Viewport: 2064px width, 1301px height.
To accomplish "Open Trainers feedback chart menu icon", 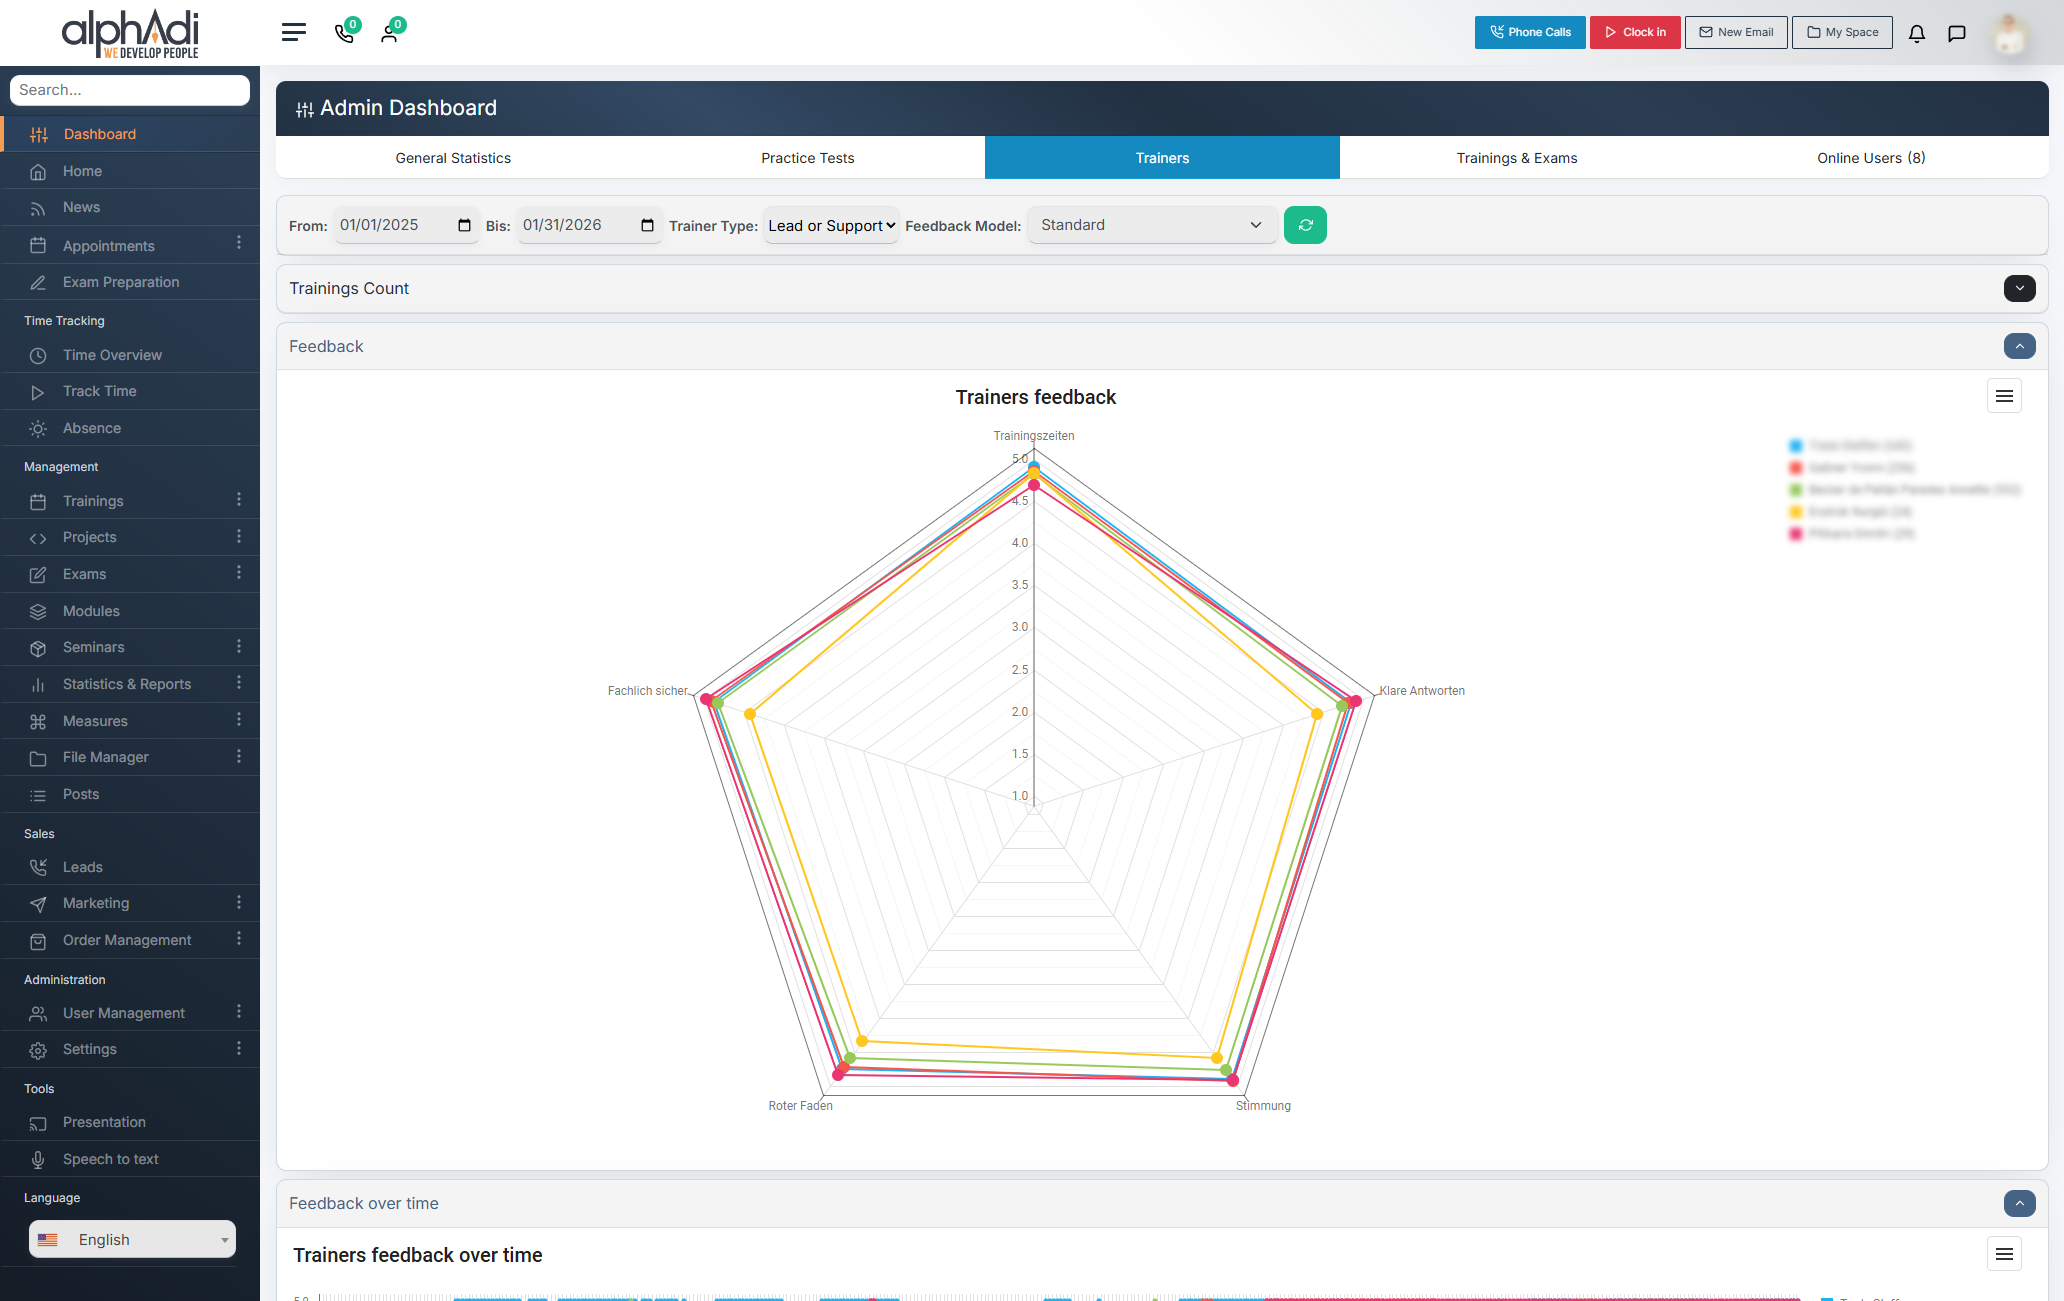I will tap(2004, 396).
